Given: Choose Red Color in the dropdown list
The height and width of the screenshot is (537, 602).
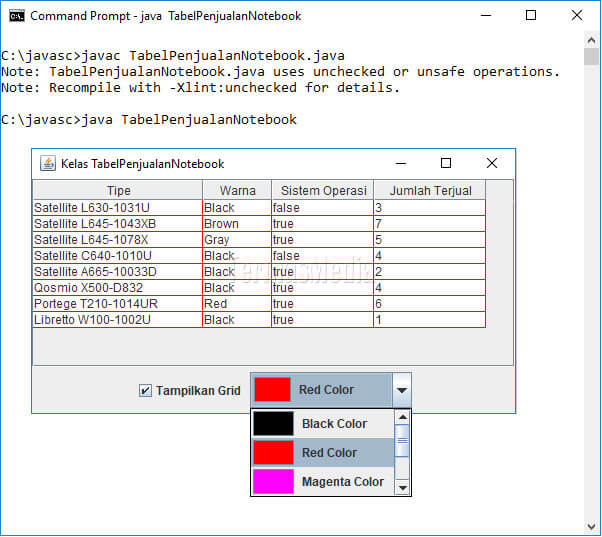Looking at the screenshot, I should [323, 453].
